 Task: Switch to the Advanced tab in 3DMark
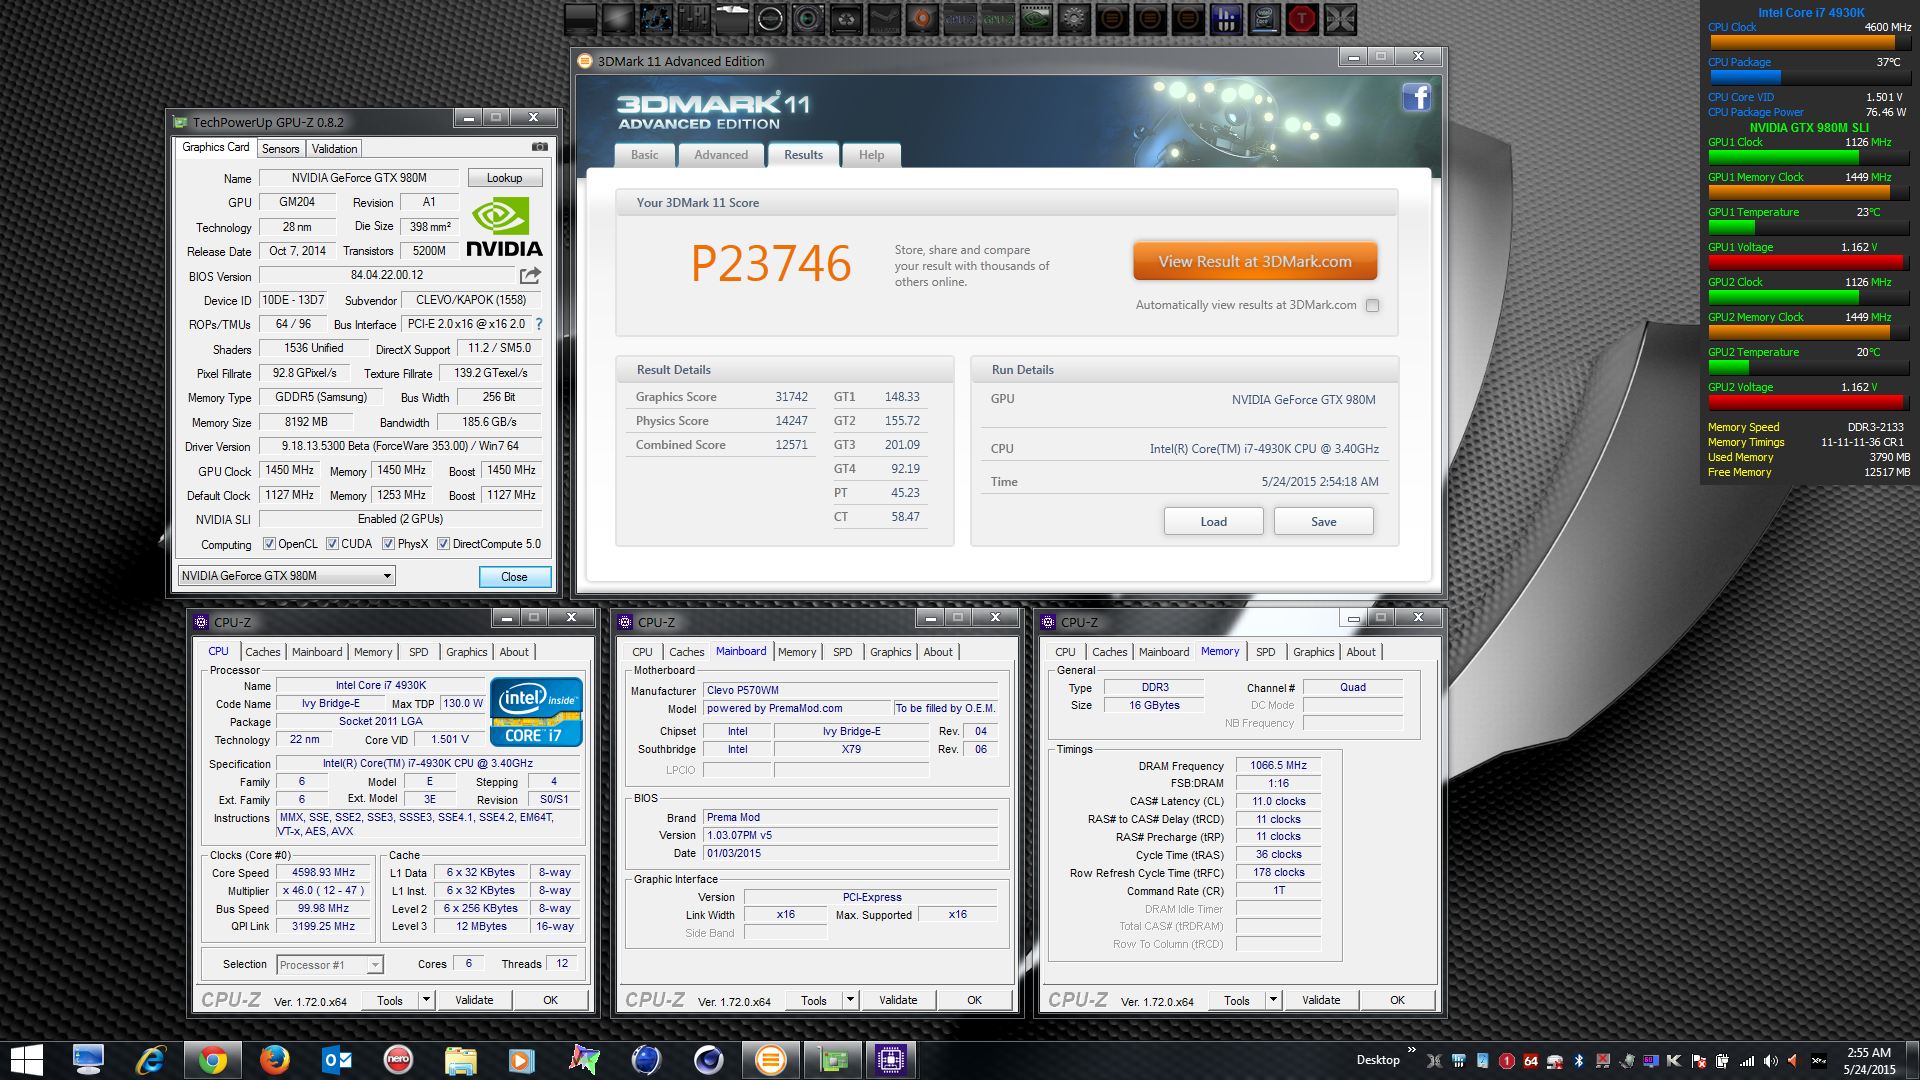pos(720,155)
